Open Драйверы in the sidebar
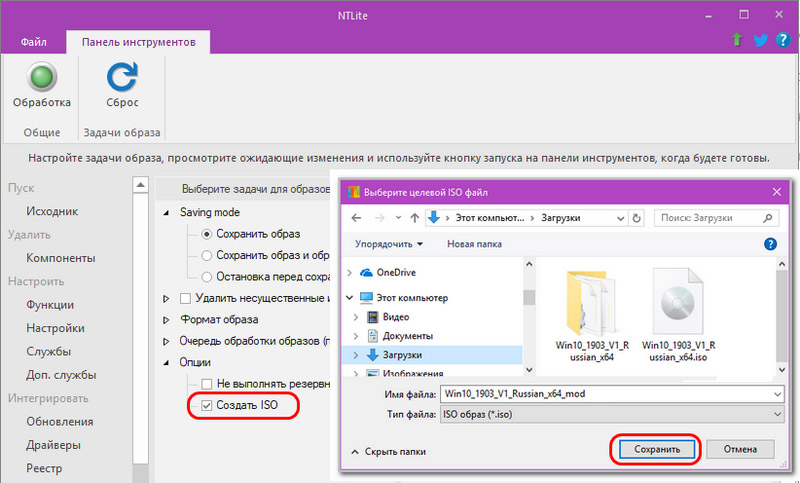This screenshot has width=800, height=483. (x=53, y=445)
